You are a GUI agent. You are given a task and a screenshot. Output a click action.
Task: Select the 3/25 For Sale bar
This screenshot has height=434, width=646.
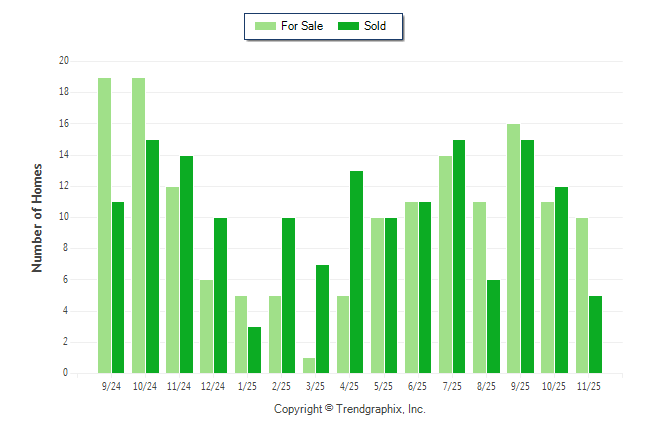(x=309, y=365)
